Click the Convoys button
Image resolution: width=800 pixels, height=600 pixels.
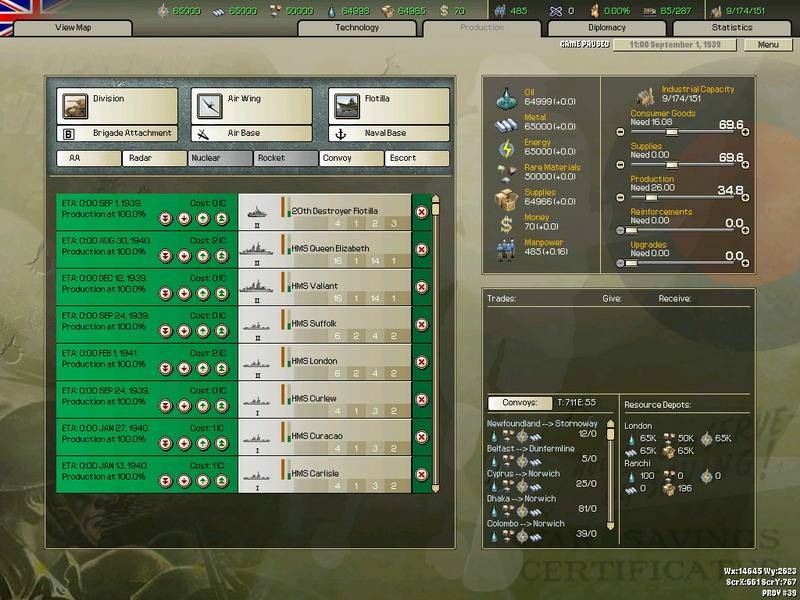[519, 403]
